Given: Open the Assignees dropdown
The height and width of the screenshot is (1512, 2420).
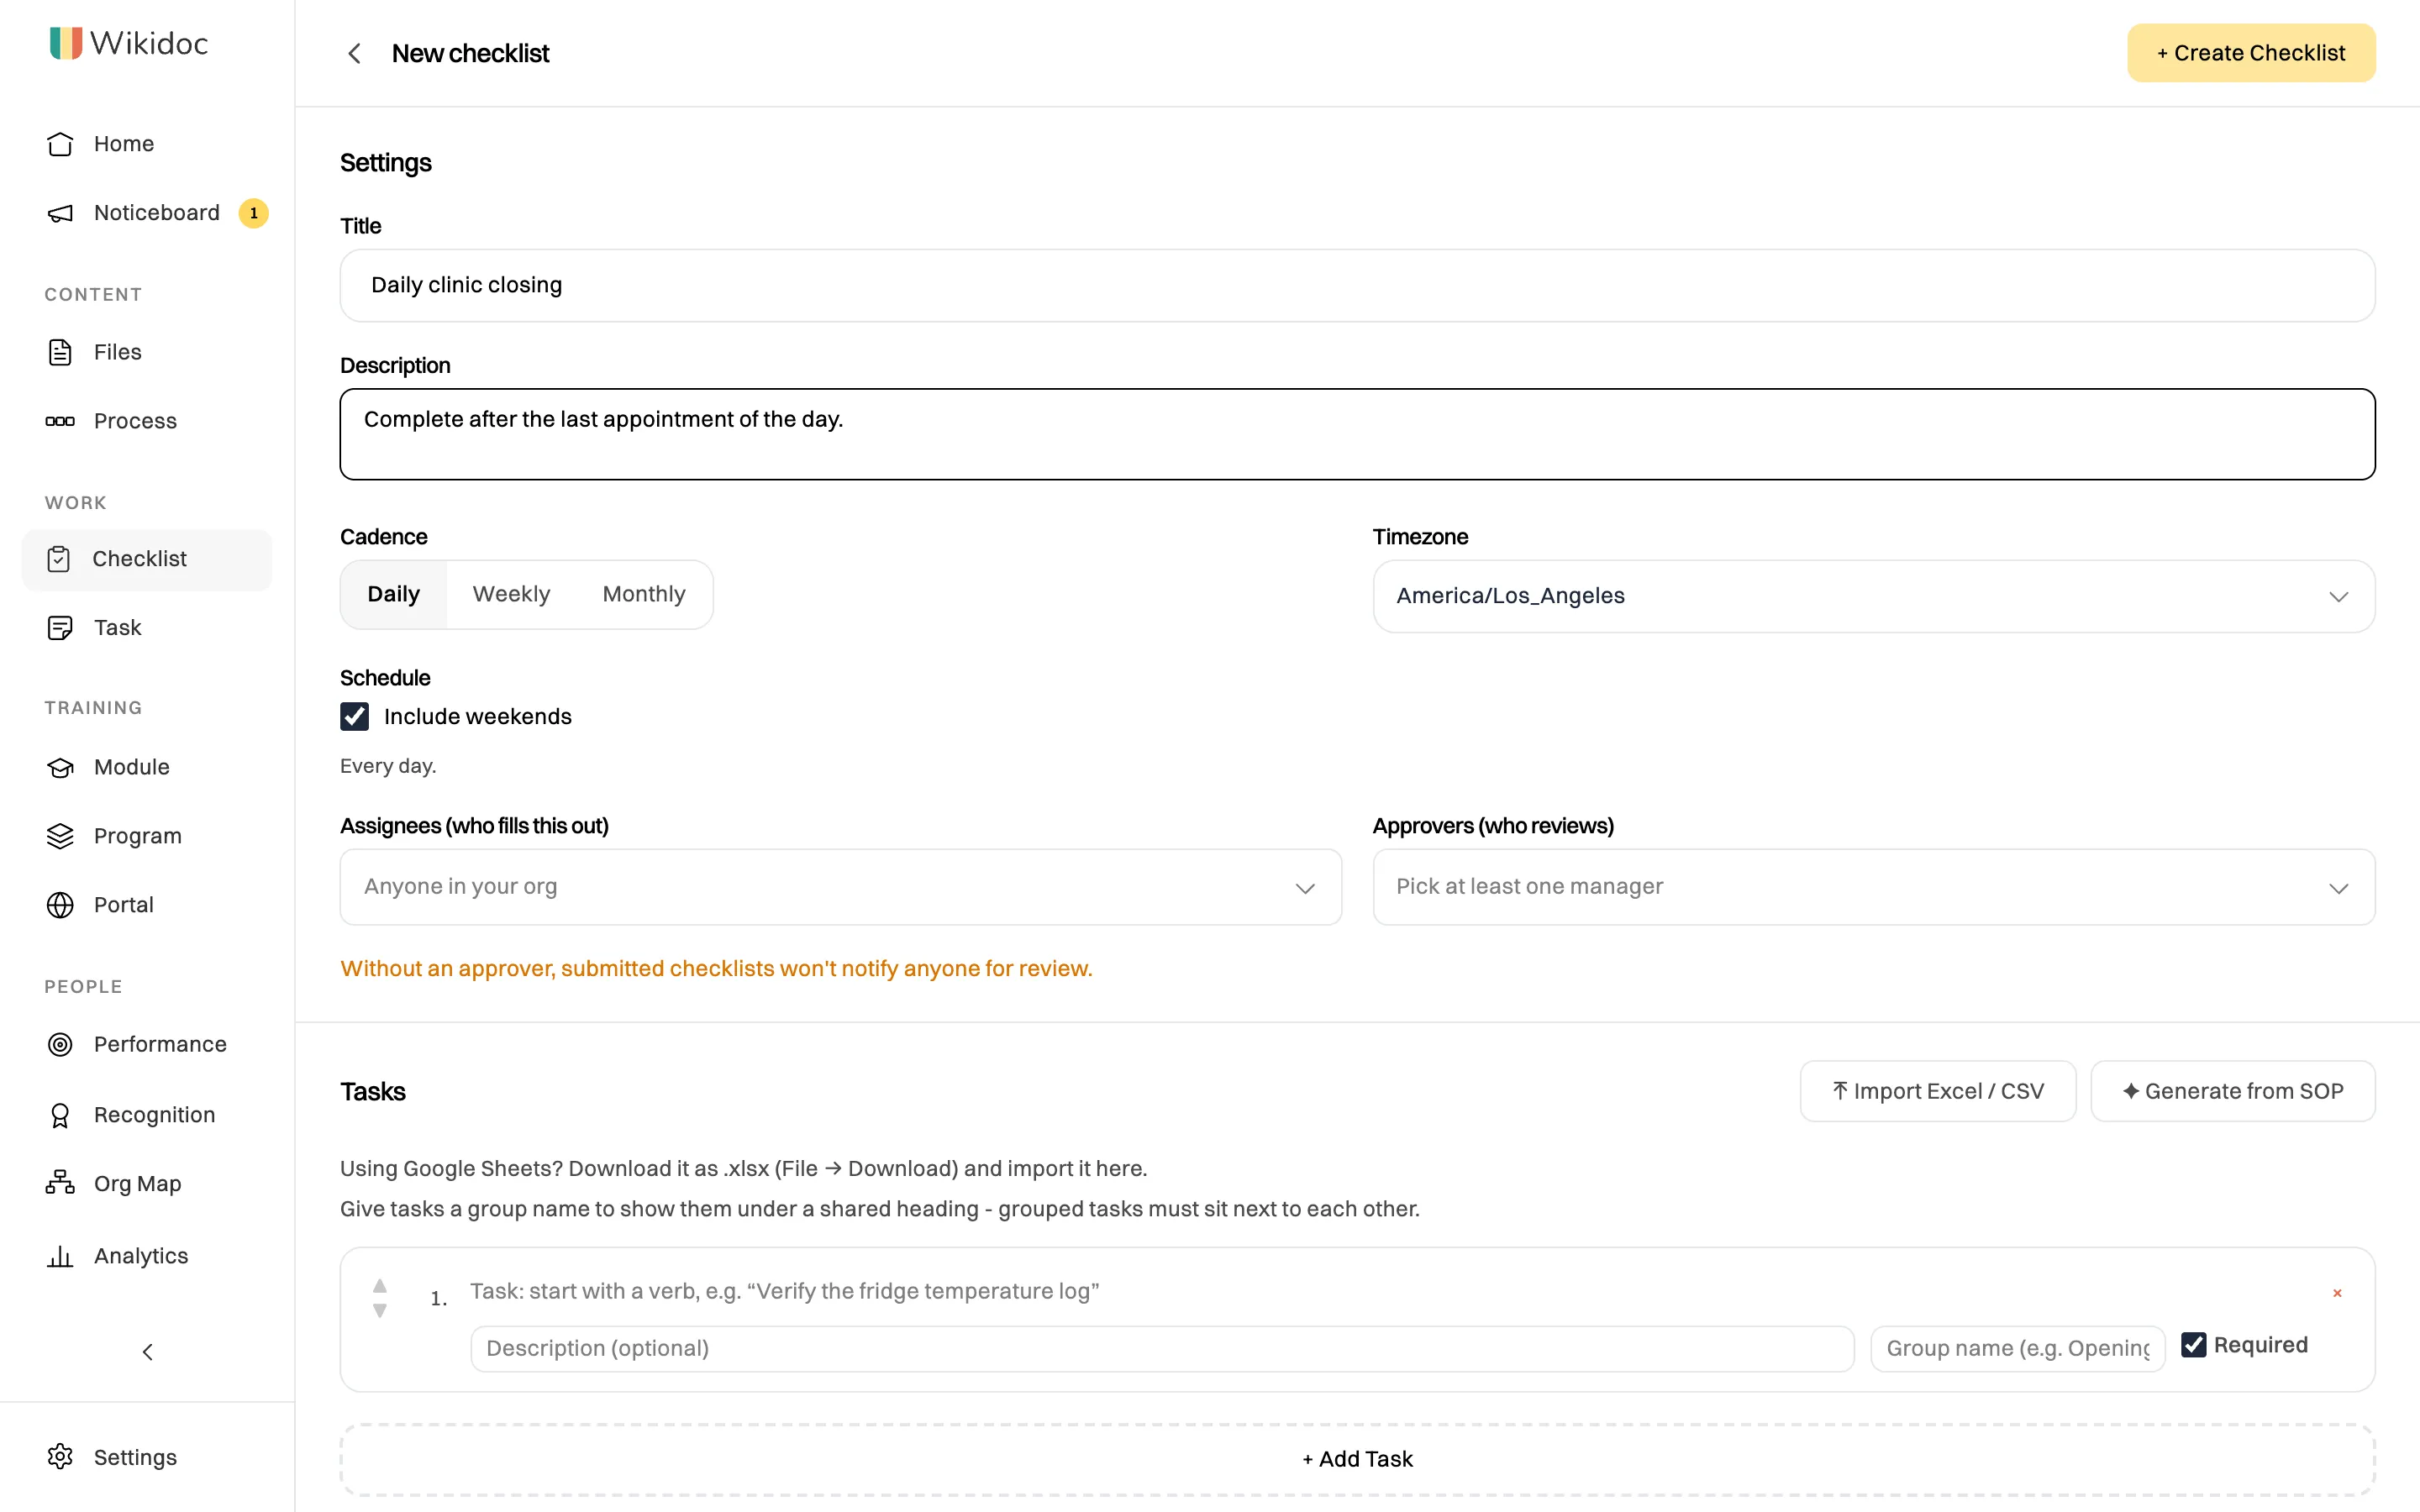Looking at the screenshot, I should 840,887.
